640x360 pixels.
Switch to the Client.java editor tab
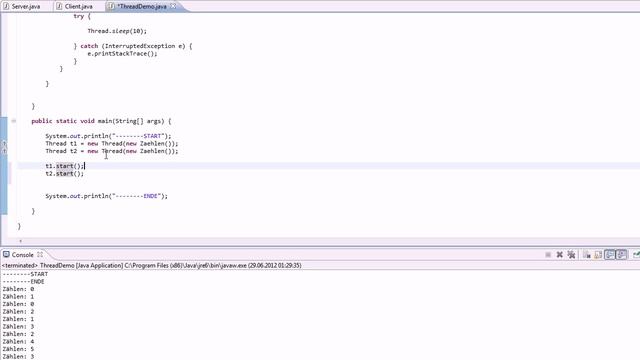(x=78, y=7)
